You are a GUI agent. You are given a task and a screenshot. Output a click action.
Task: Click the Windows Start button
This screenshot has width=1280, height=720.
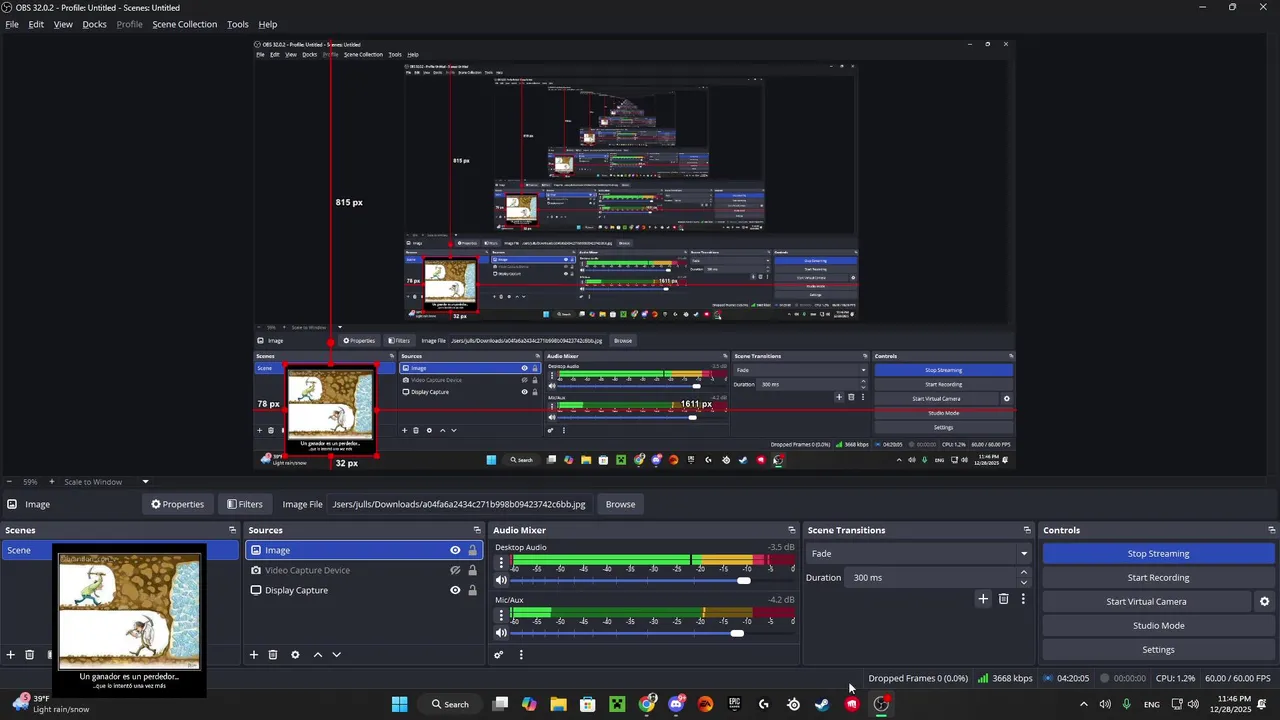[399, 704]
